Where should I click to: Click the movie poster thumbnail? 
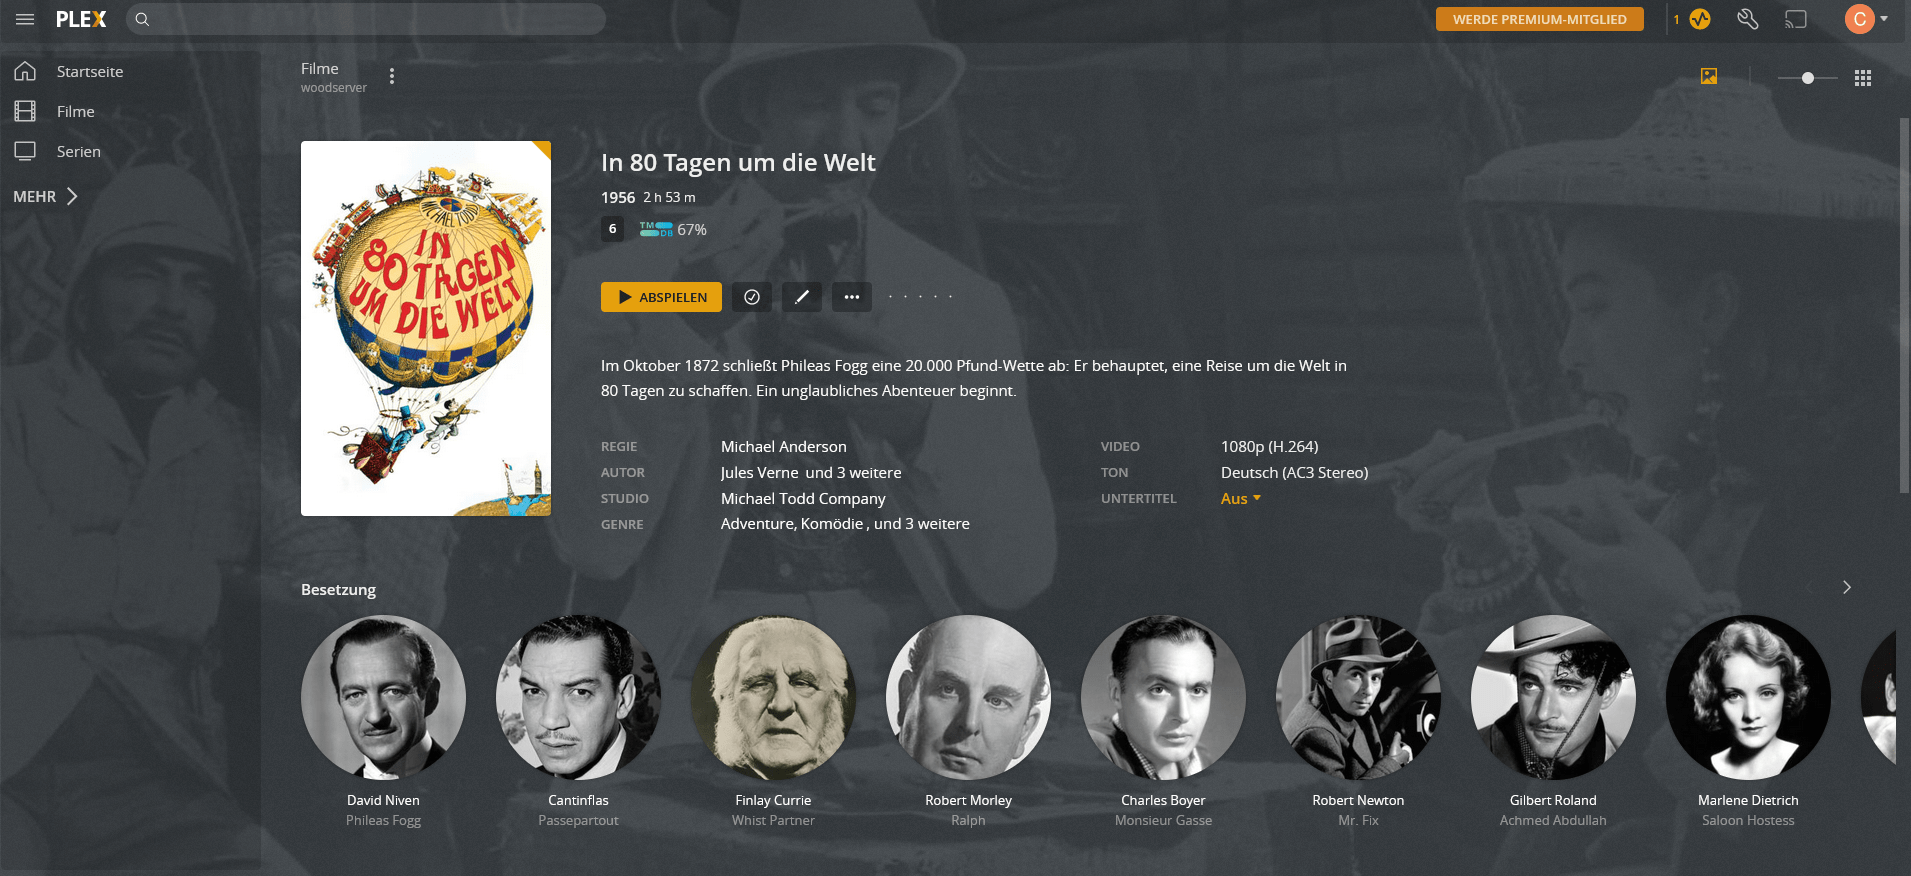coord(426,328)
